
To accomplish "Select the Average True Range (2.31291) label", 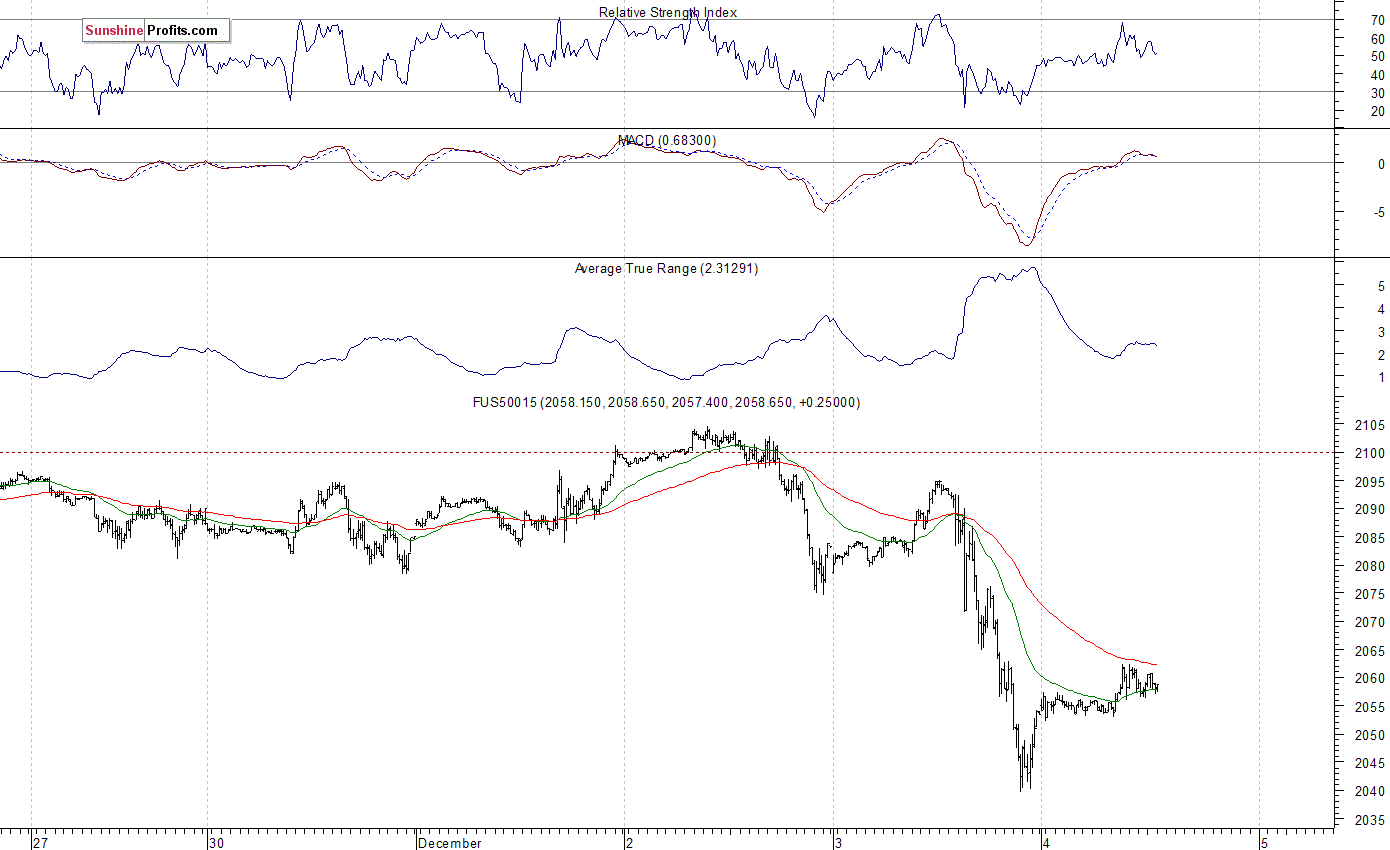I will coord(666,268).
